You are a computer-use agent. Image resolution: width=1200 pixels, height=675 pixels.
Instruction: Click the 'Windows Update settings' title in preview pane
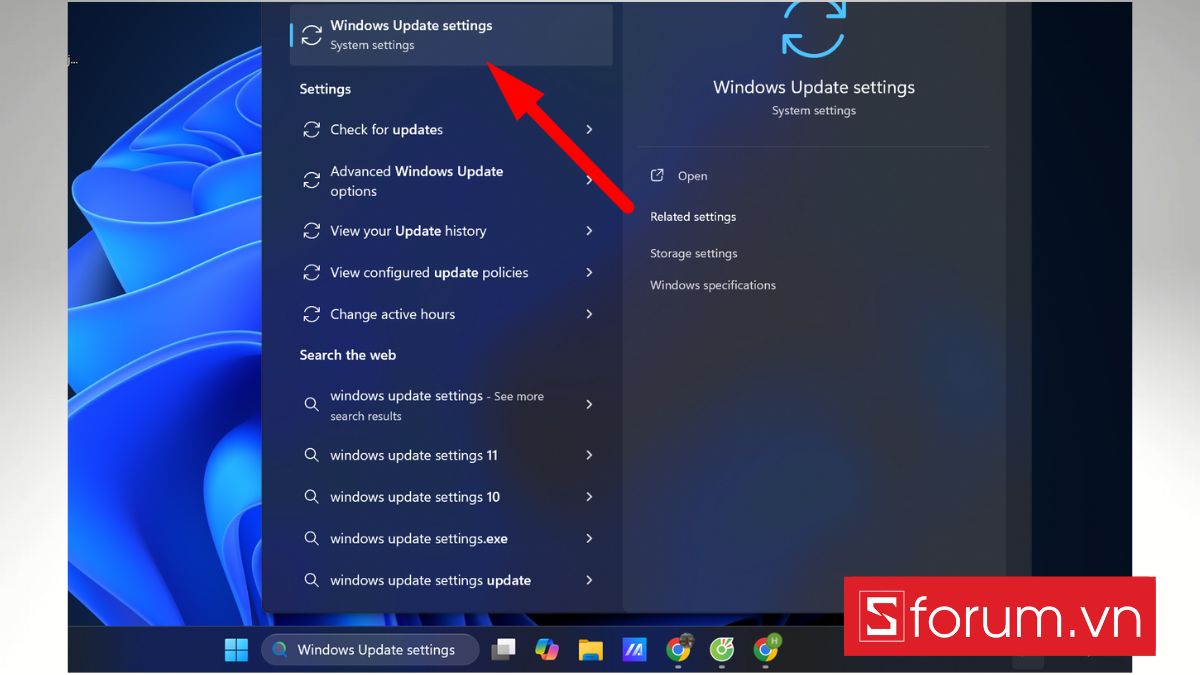(x=814, y=87)
